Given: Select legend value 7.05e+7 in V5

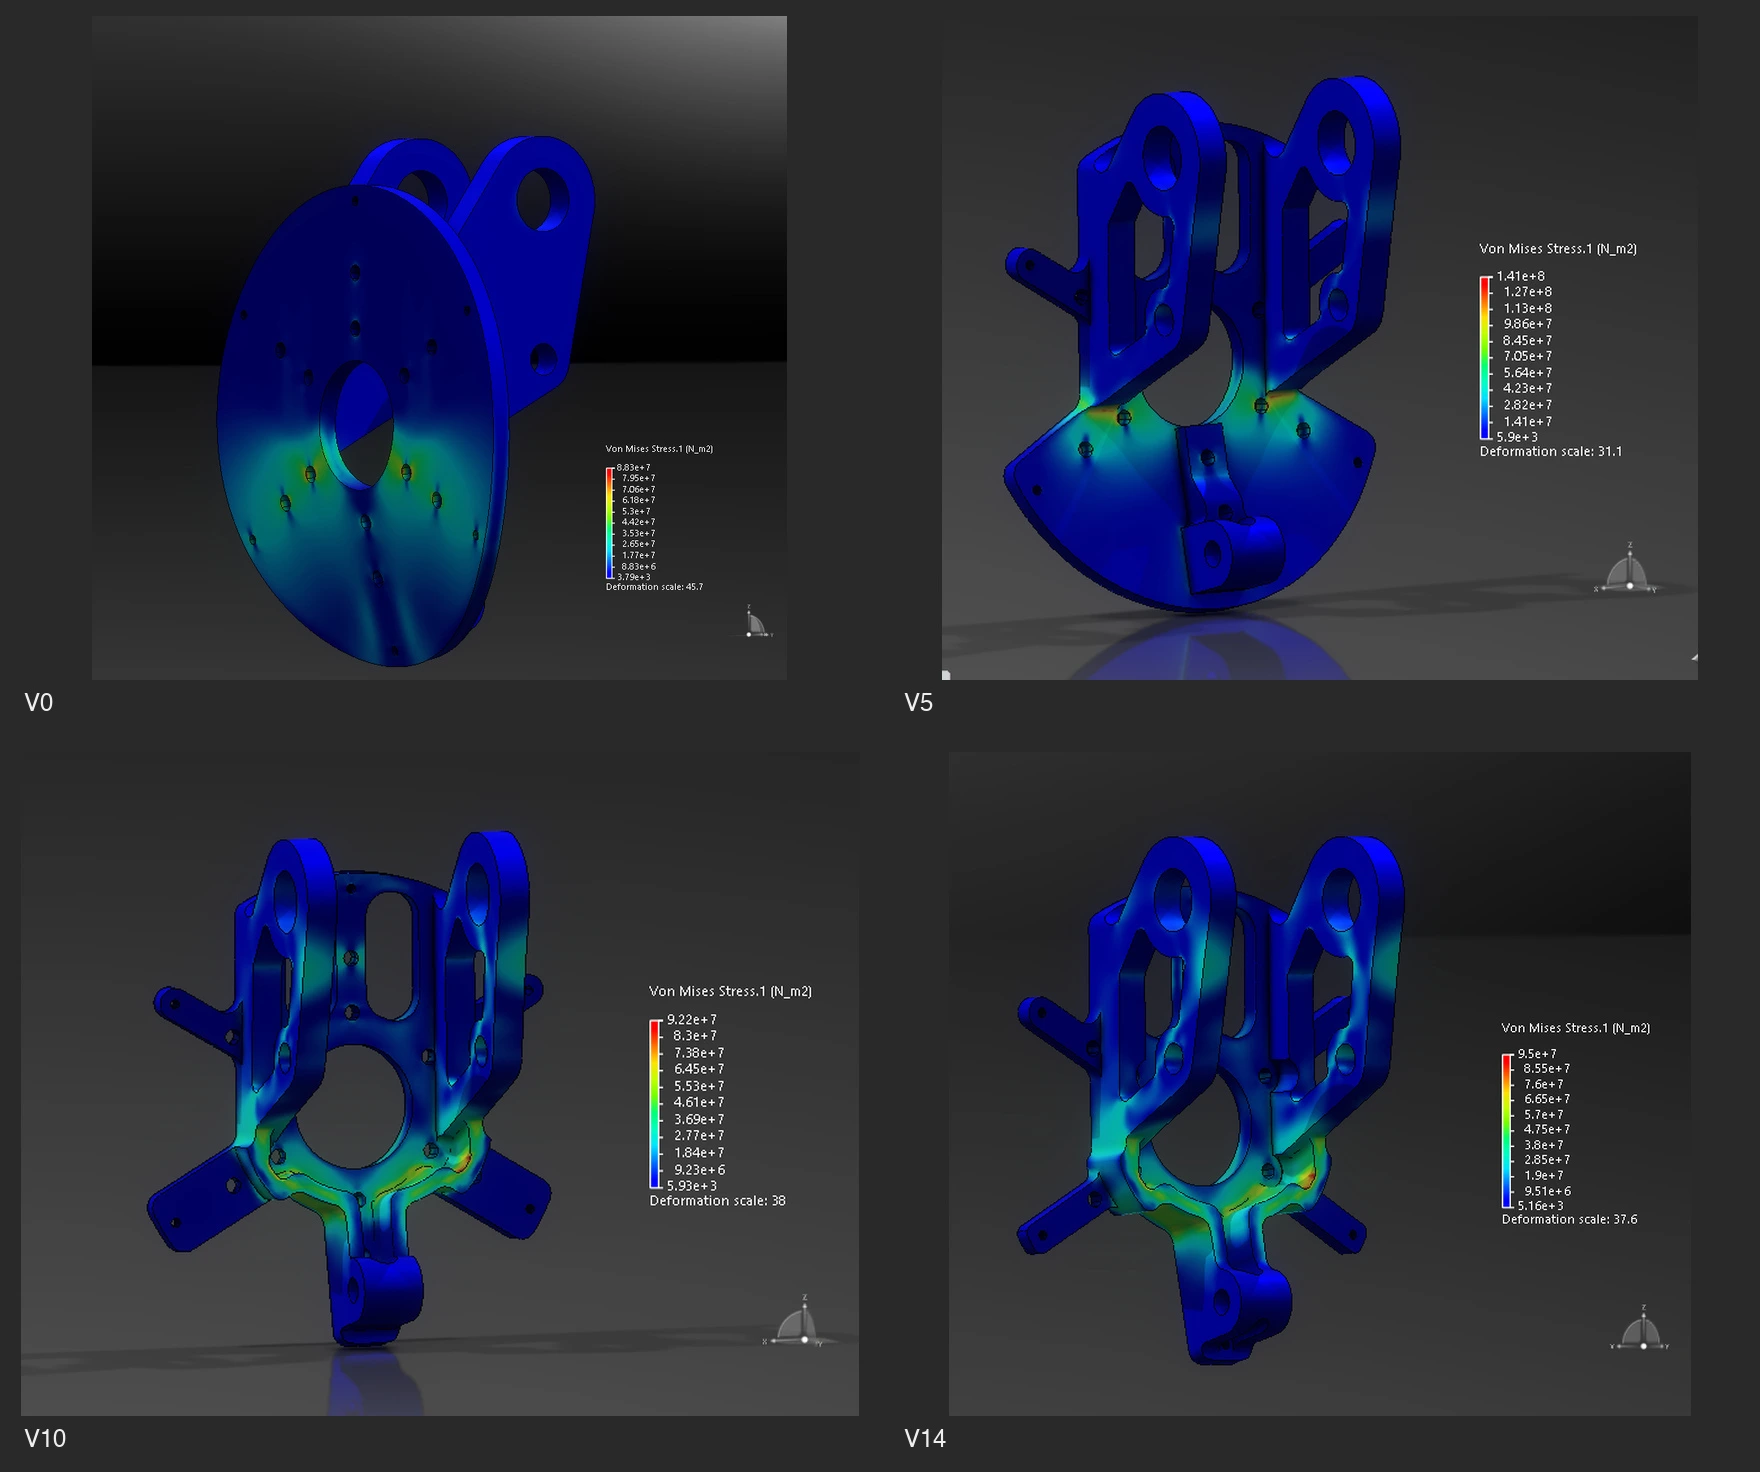Looking at the screenshot, I should pos(1528,356).
